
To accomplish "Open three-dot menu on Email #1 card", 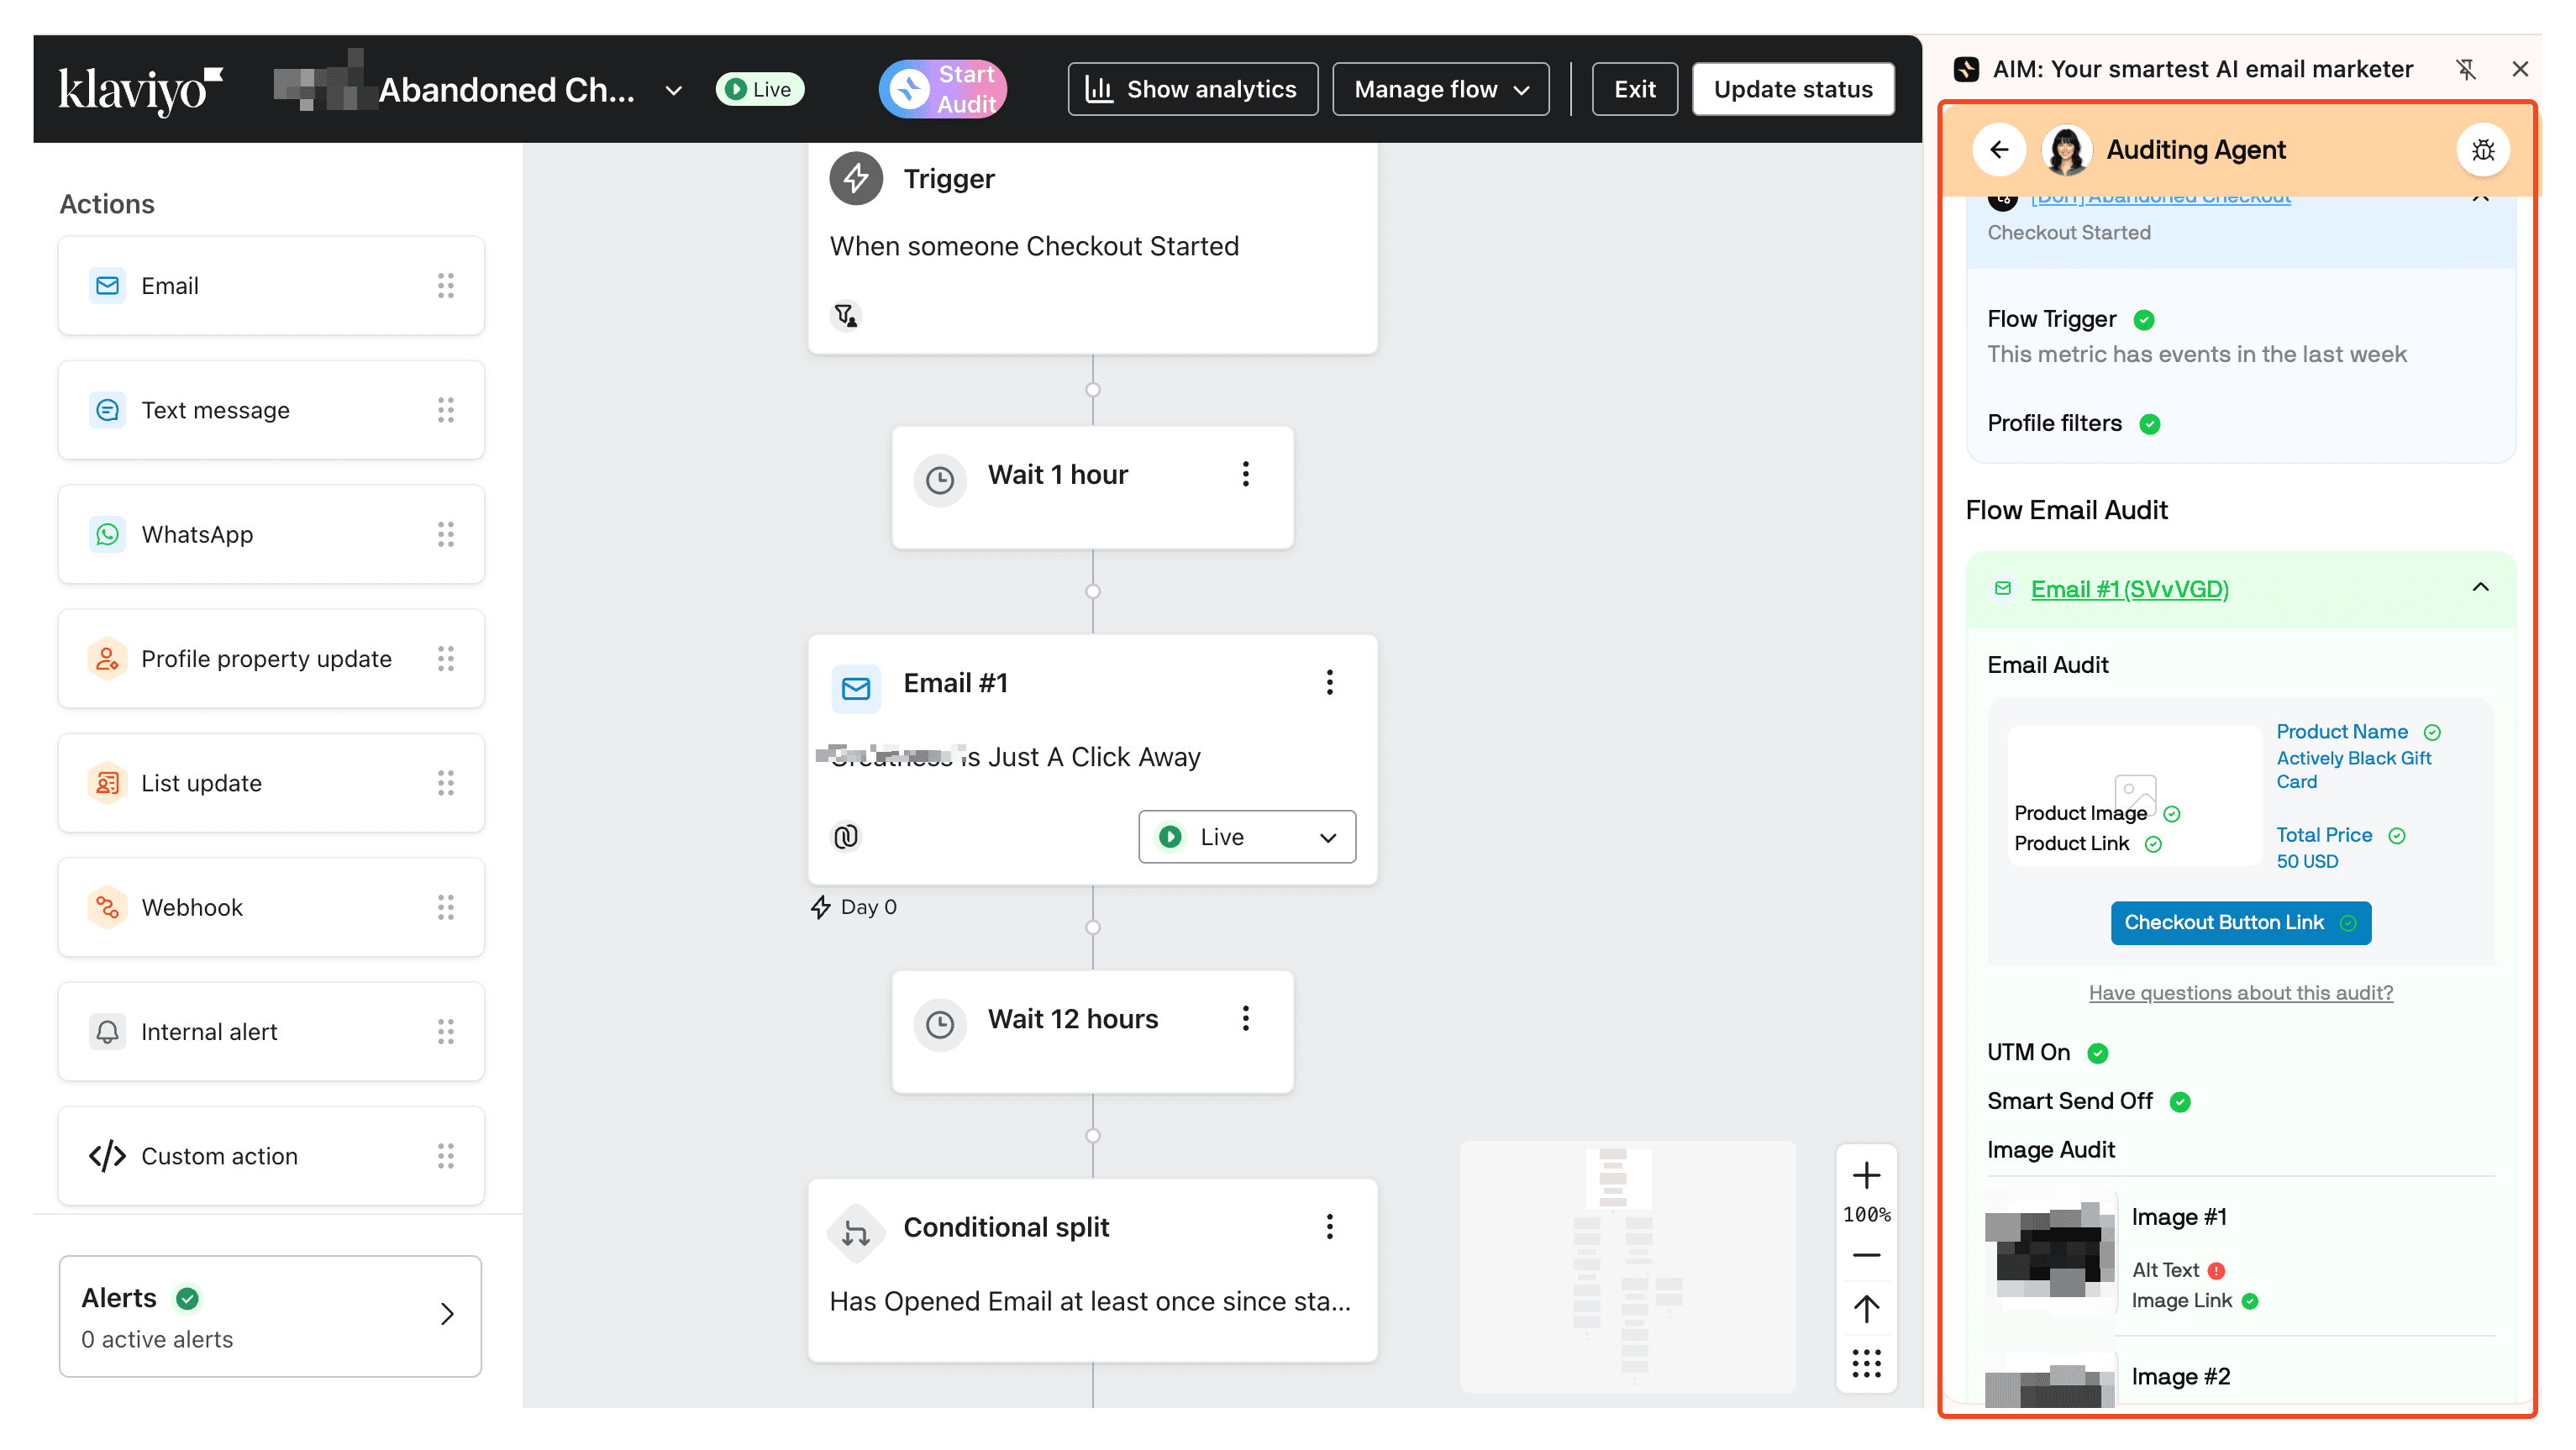I will tap(1329, 683).
